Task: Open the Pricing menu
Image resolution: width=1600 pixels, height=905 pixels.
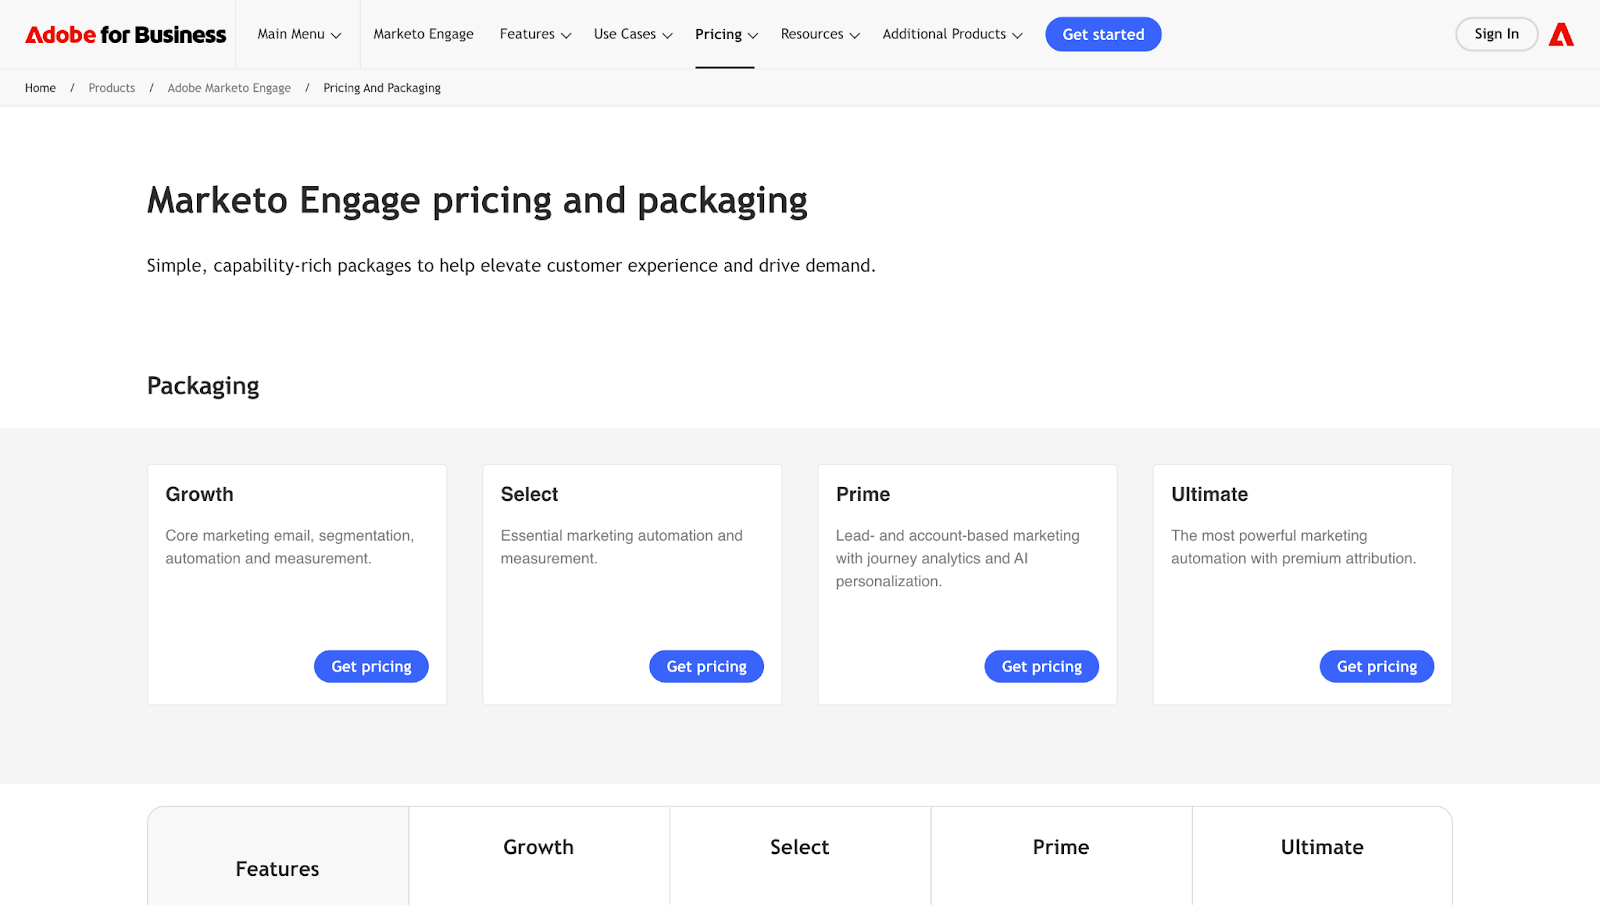Action: click(x=726, y=34)
